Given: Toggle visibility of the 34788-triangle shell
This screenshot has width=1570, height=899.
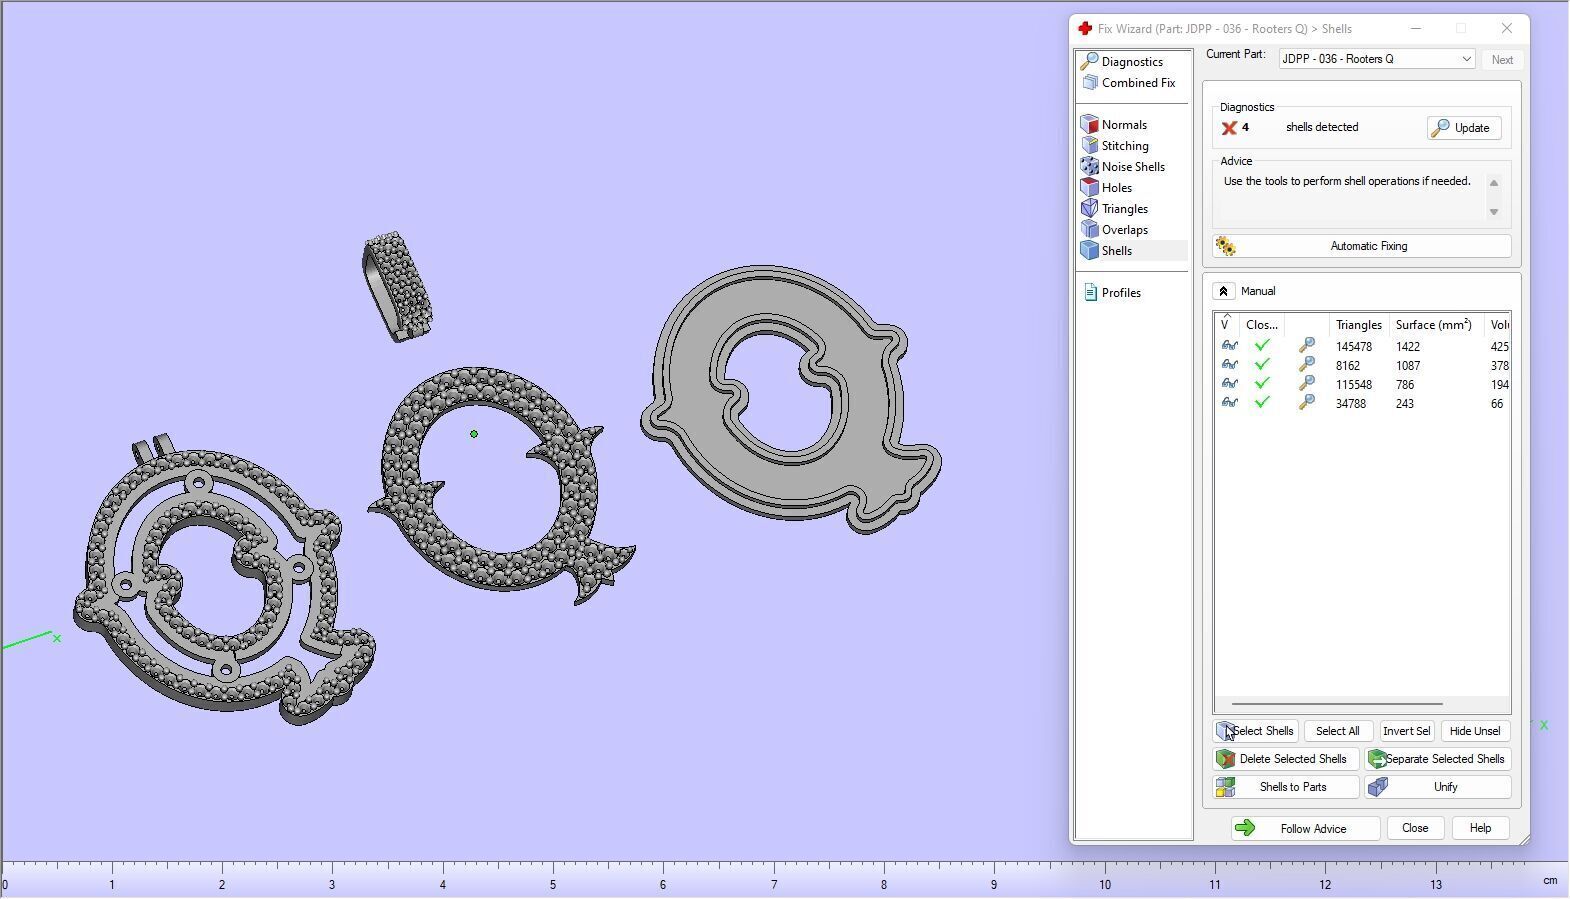Looking at the screenshot, I should coord(1229,403).
